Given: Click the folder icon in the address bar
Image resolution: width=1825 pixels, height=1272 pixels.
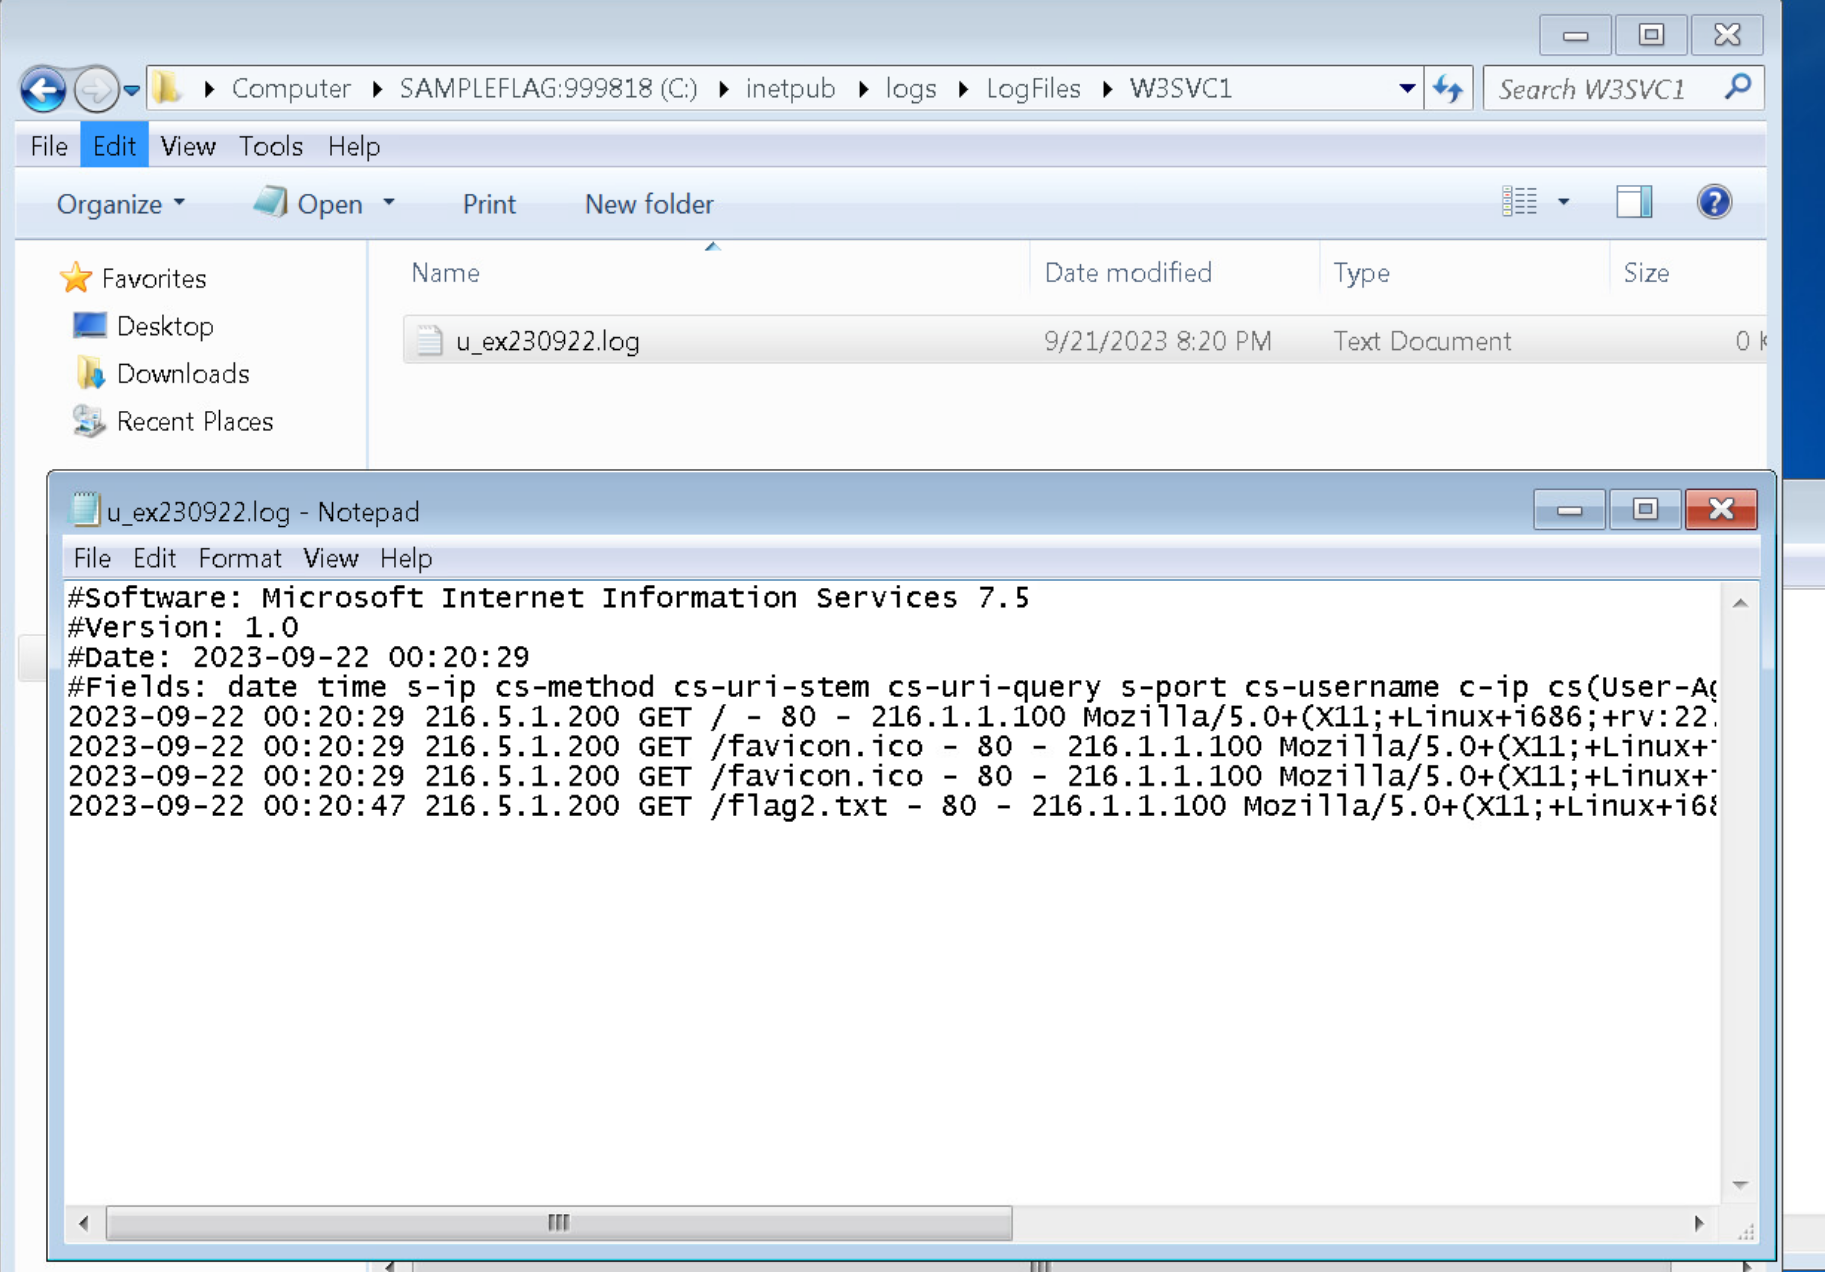Looking at the screenshot, I should 167,88.
